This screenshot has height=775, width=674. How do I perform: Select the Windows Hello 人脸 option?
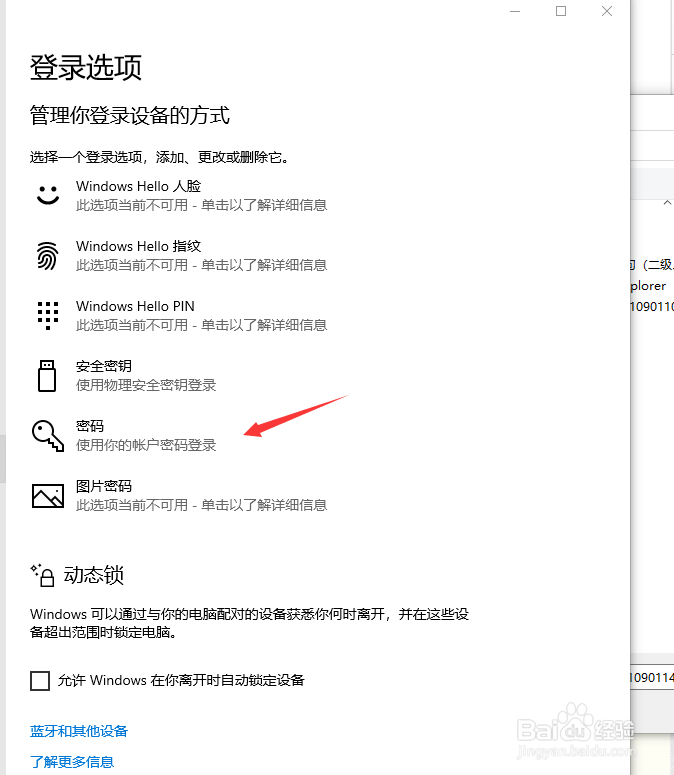tap(178, 195)
